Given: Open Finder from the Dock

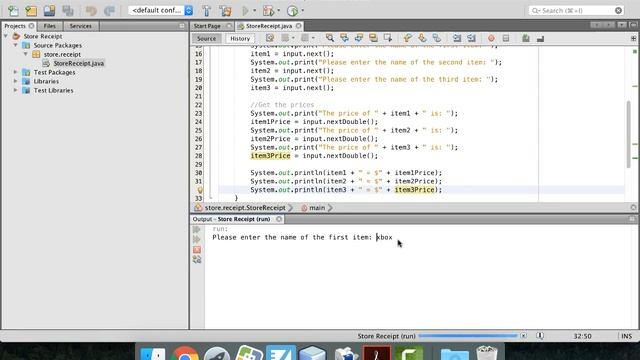Looking at the screenshot, I should pos(153,353).
